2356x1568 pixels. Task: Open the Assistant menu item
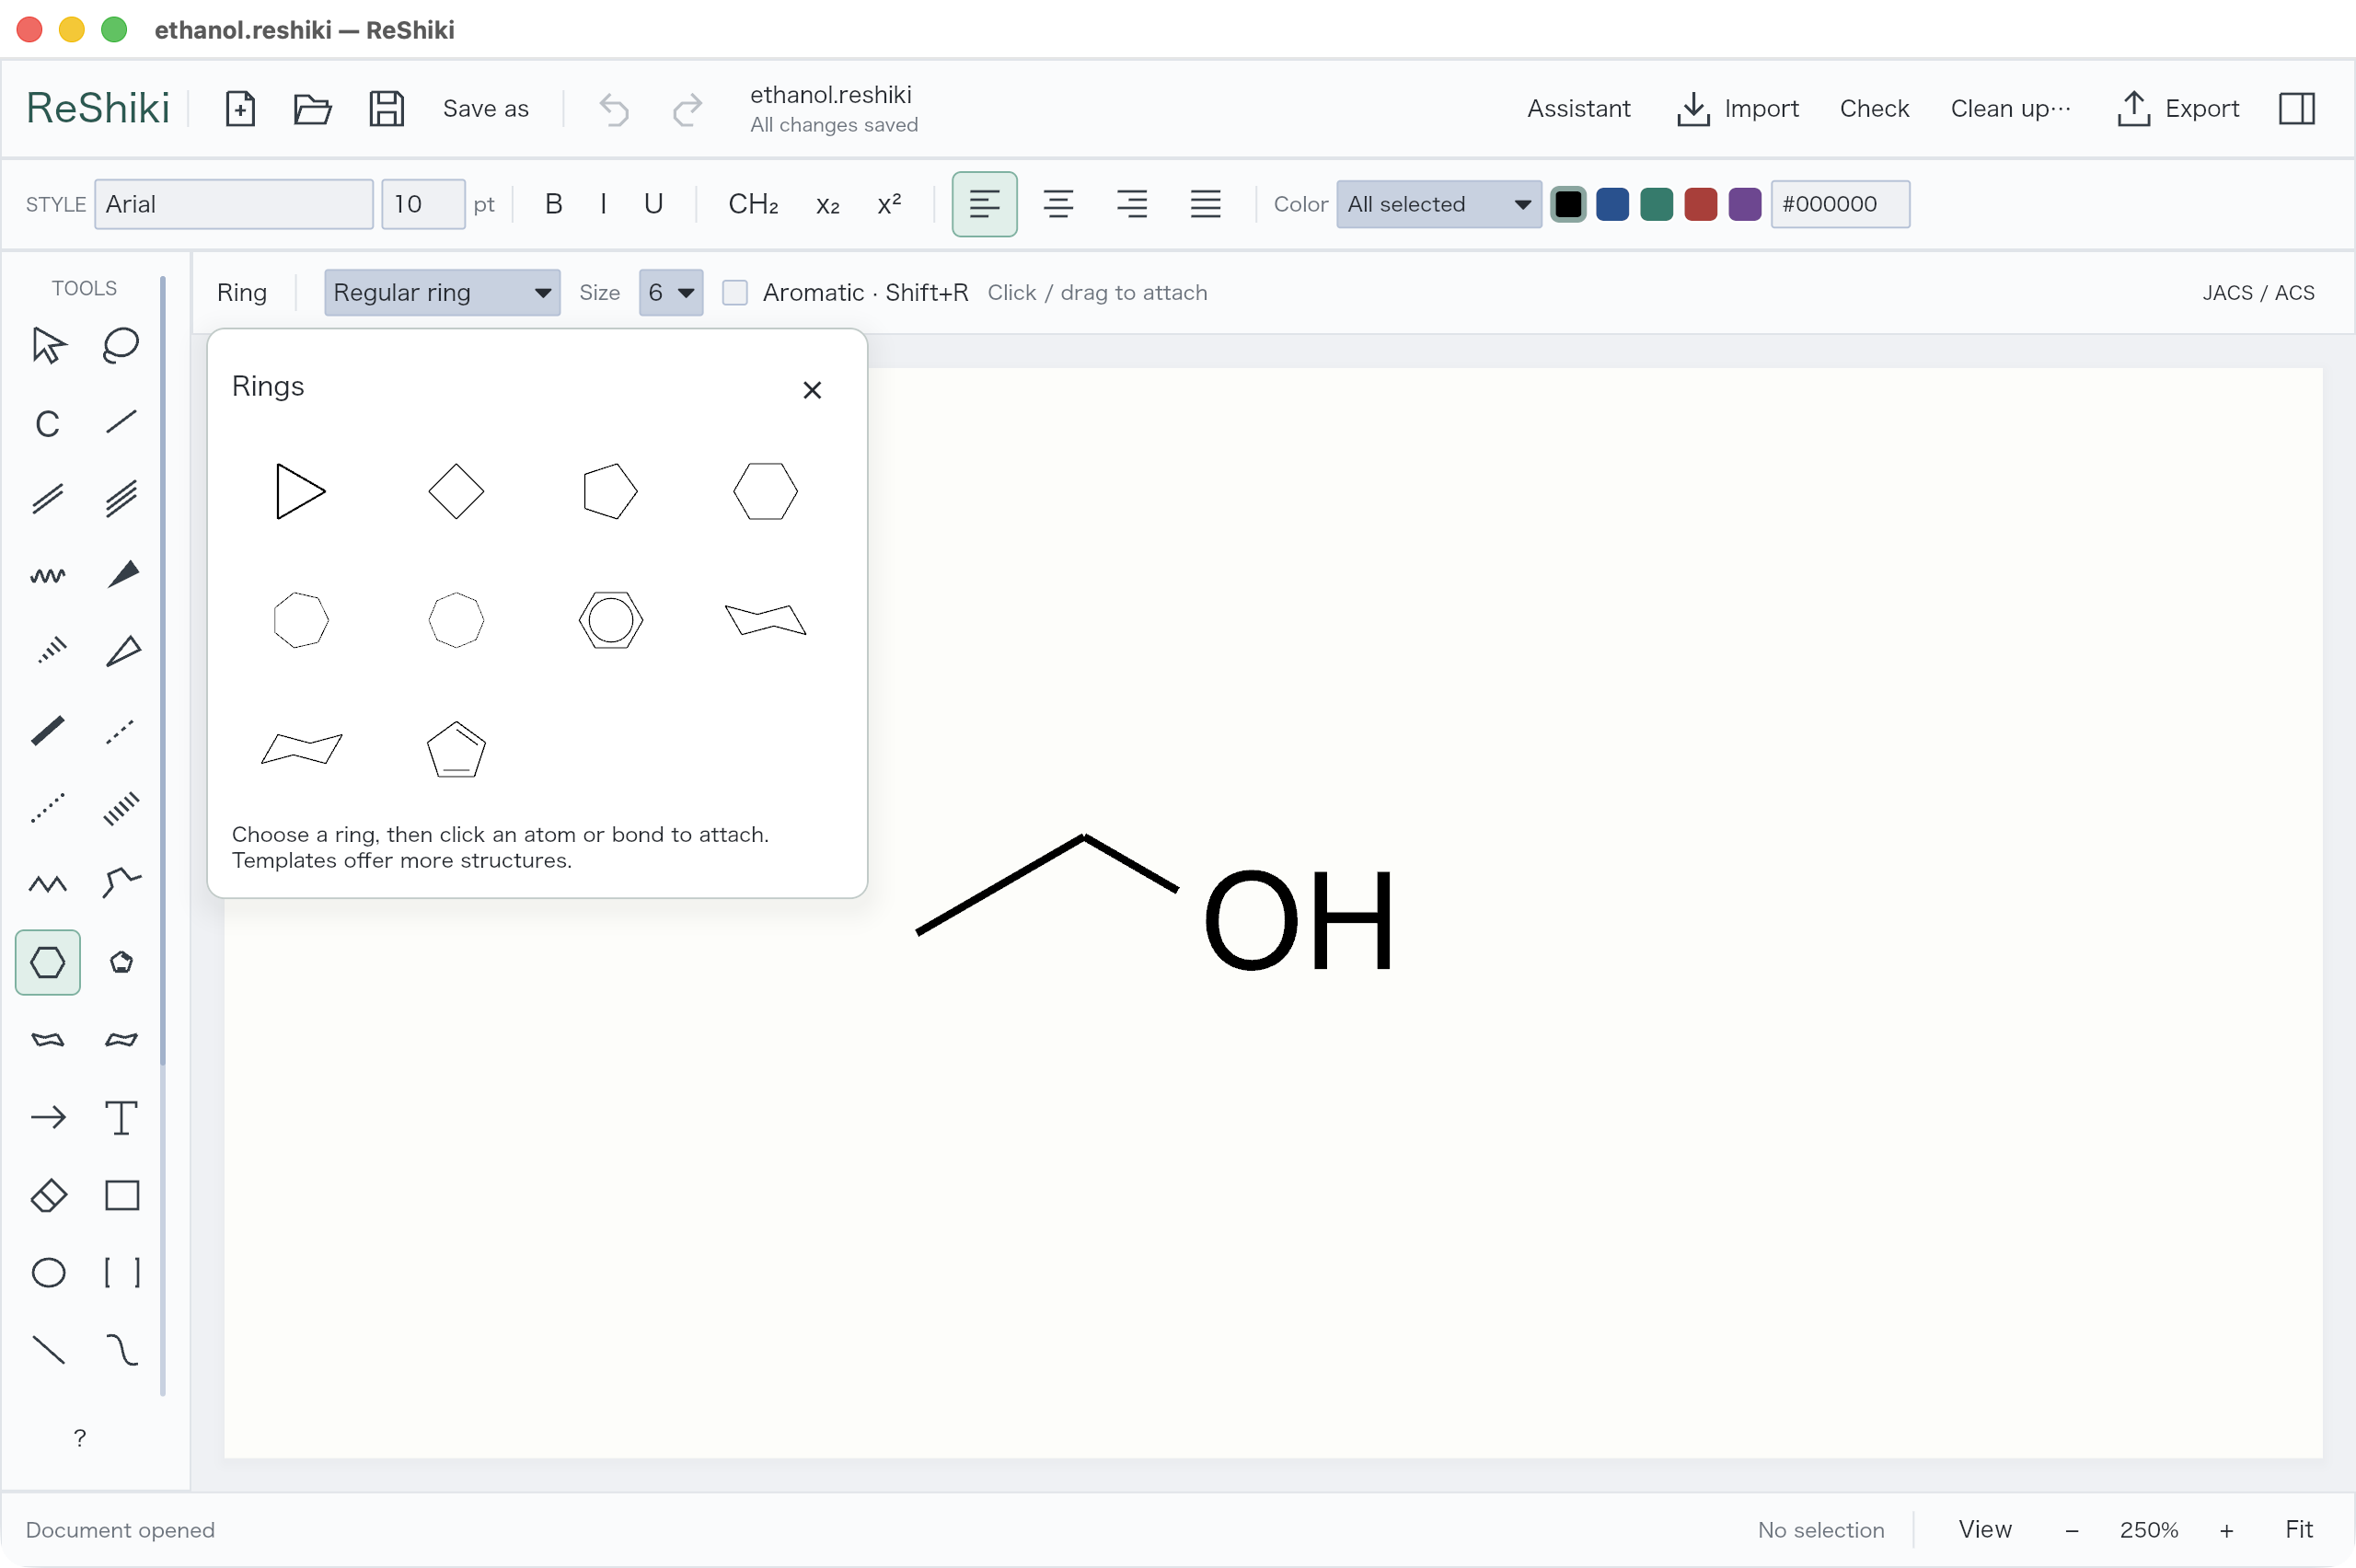point(1578,108)
